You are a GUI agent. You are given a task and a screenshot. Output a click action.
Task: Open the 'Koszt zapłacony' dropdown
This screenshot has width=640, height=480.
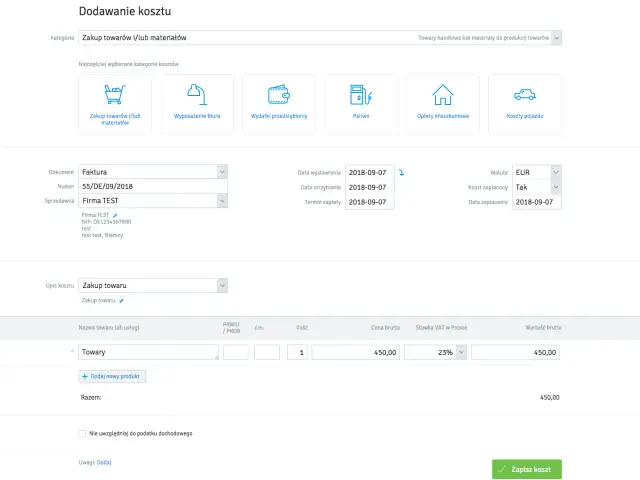[x=556, y=187]
